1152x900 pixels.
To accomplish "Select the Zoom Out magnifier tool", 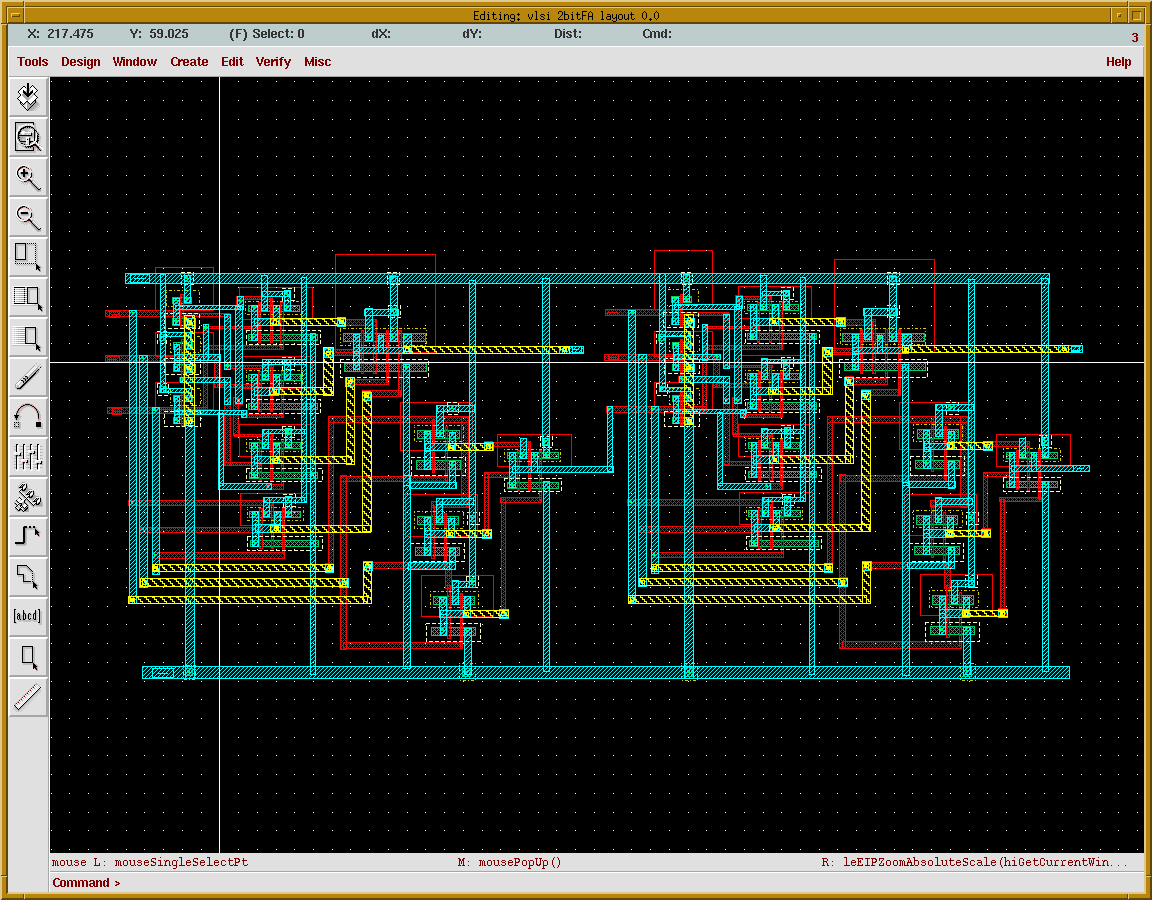I will click(28, 216).
